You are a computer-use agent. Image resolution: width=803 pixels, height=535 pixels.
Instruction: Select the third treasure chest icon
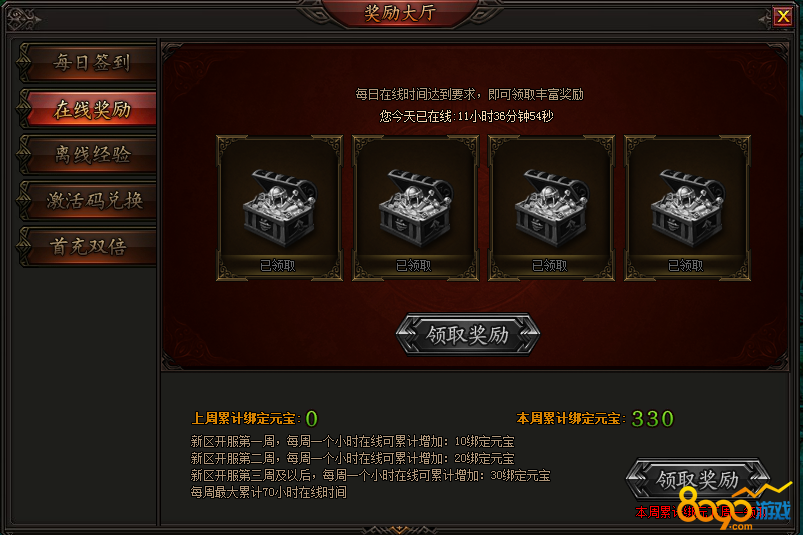coord(552,207)
